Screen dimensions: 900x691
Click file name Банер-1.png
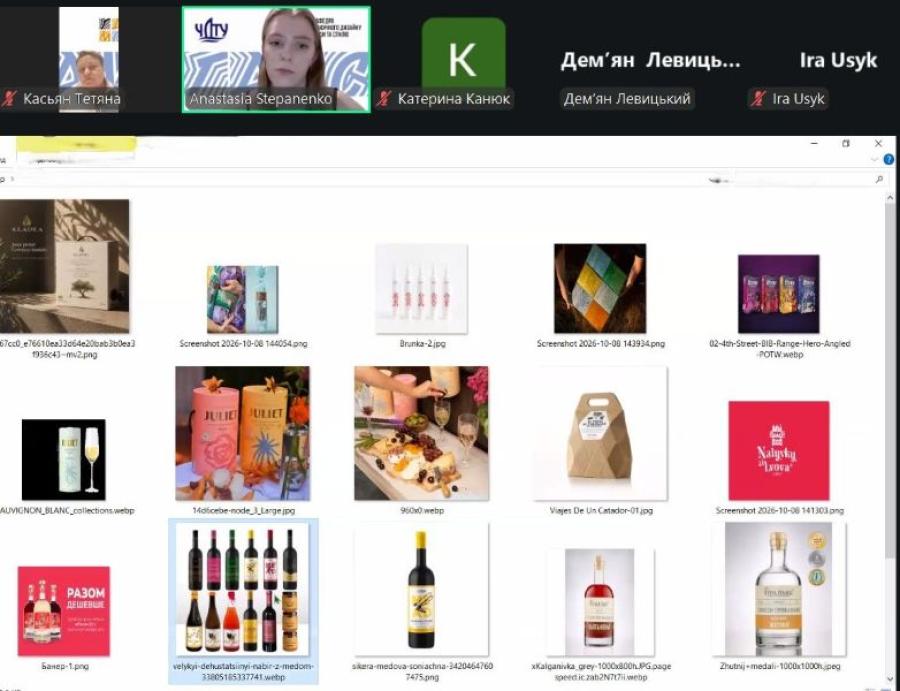tap(65, 666)
